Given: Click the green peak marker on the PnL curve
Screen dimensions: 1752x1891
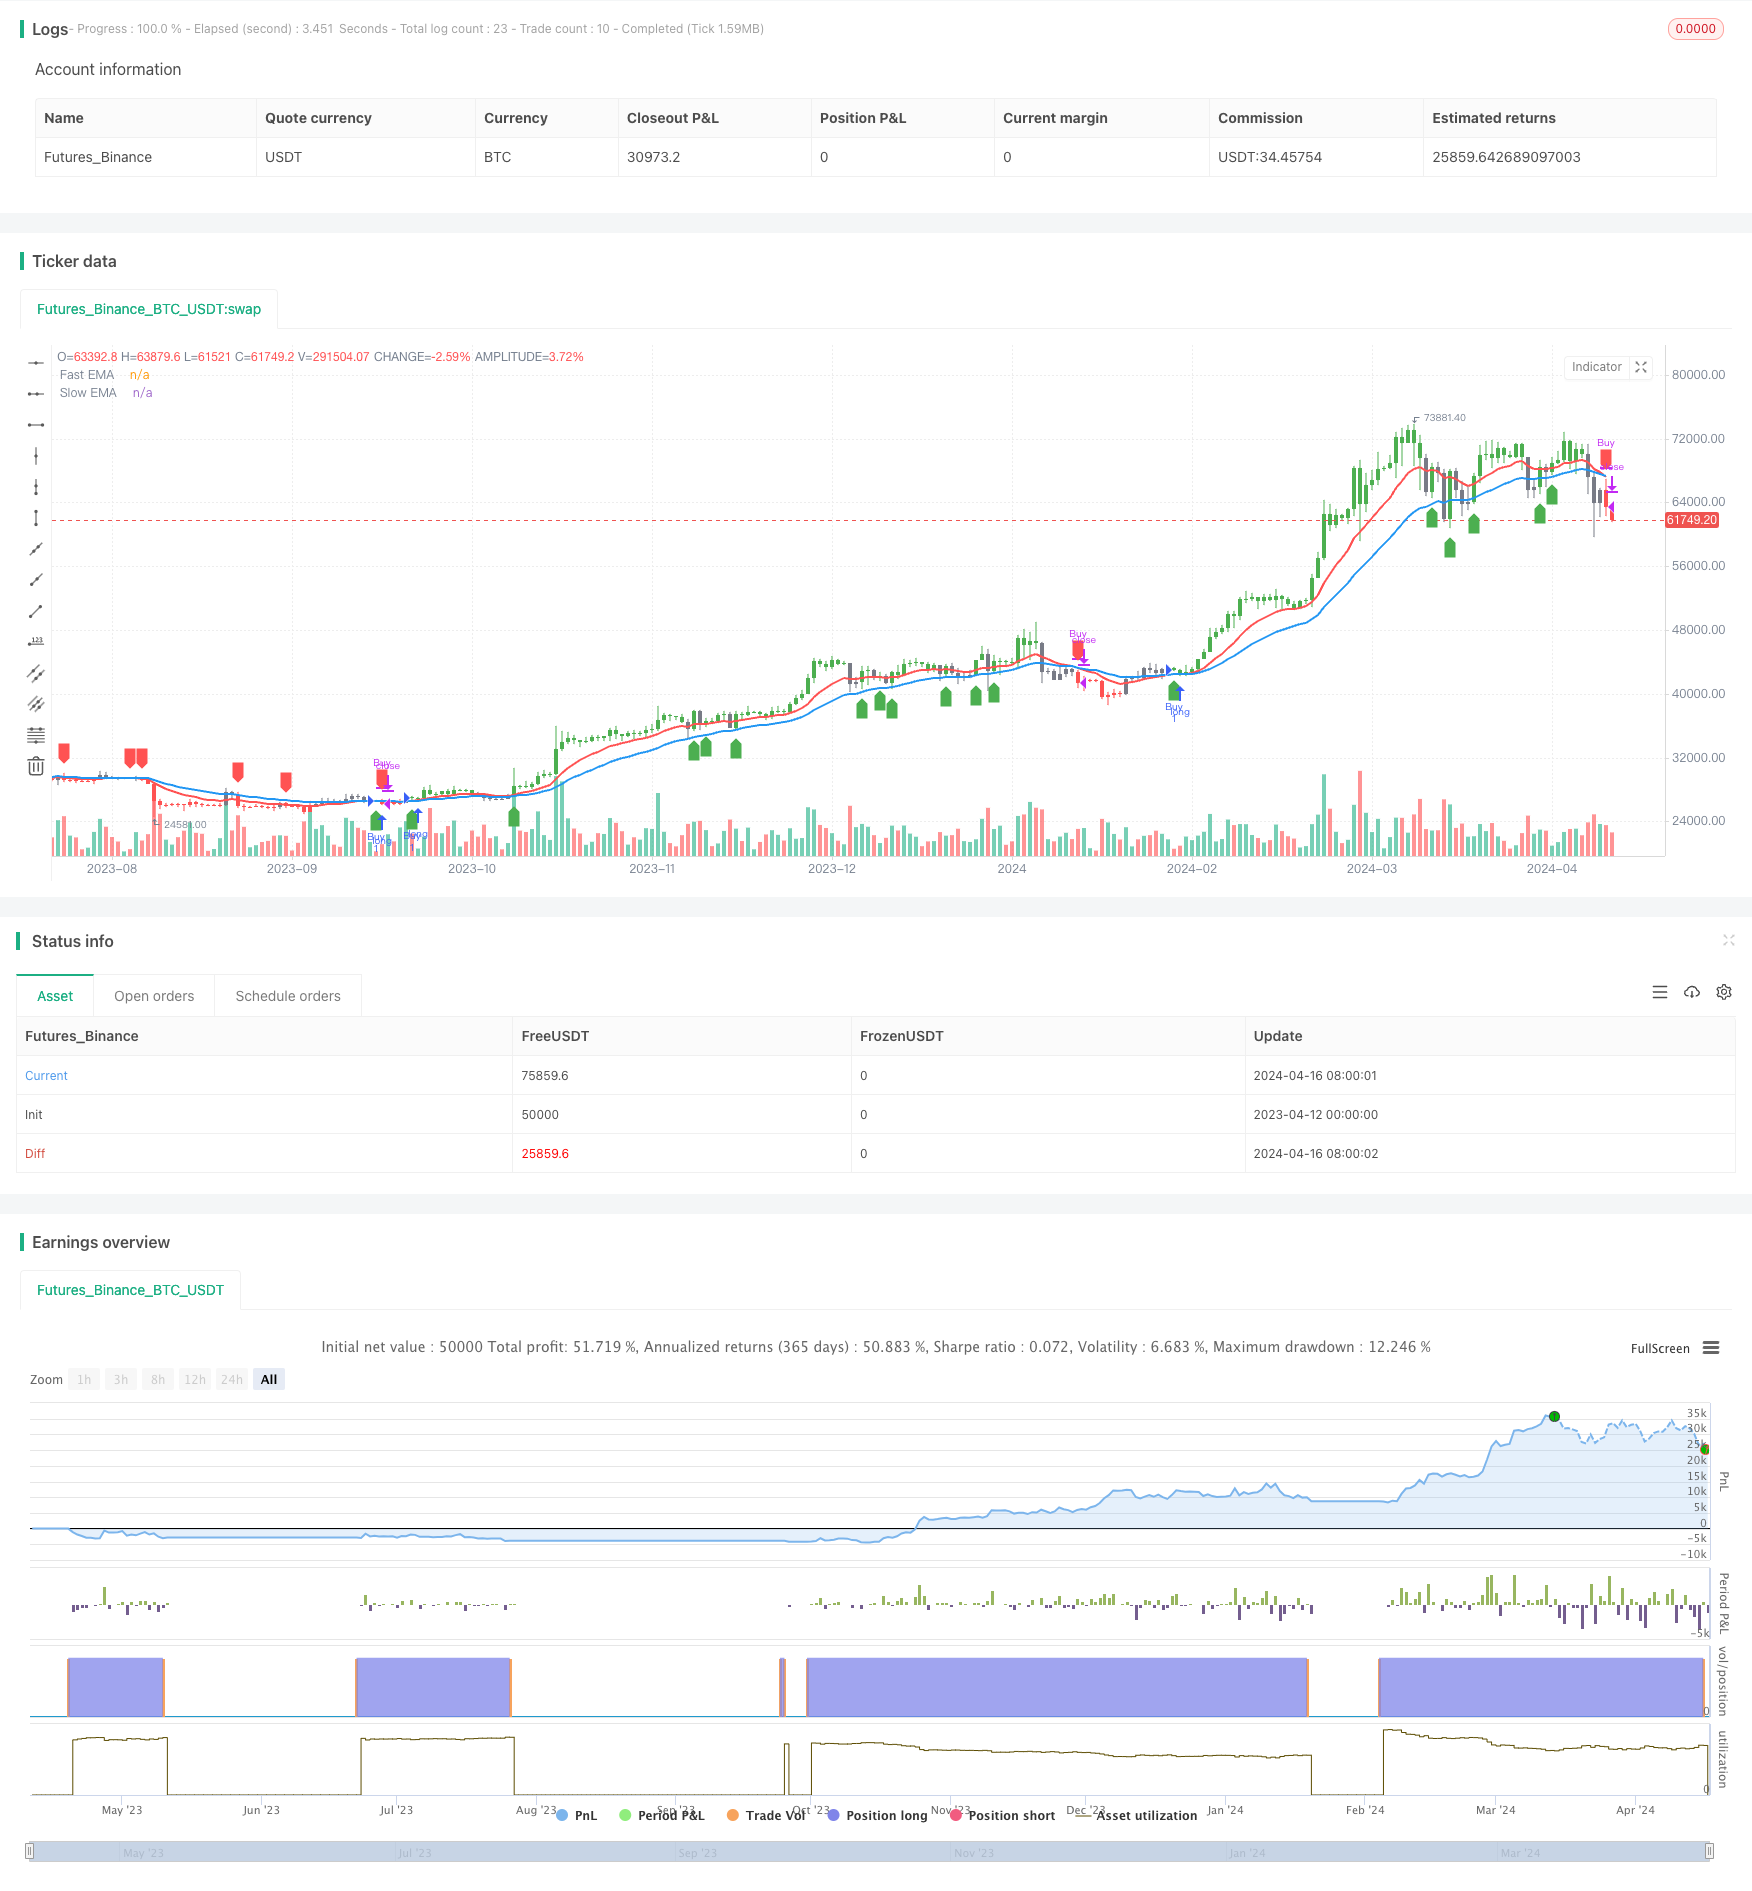Looking at the screenshot, I should [x=1554, y=1416].
